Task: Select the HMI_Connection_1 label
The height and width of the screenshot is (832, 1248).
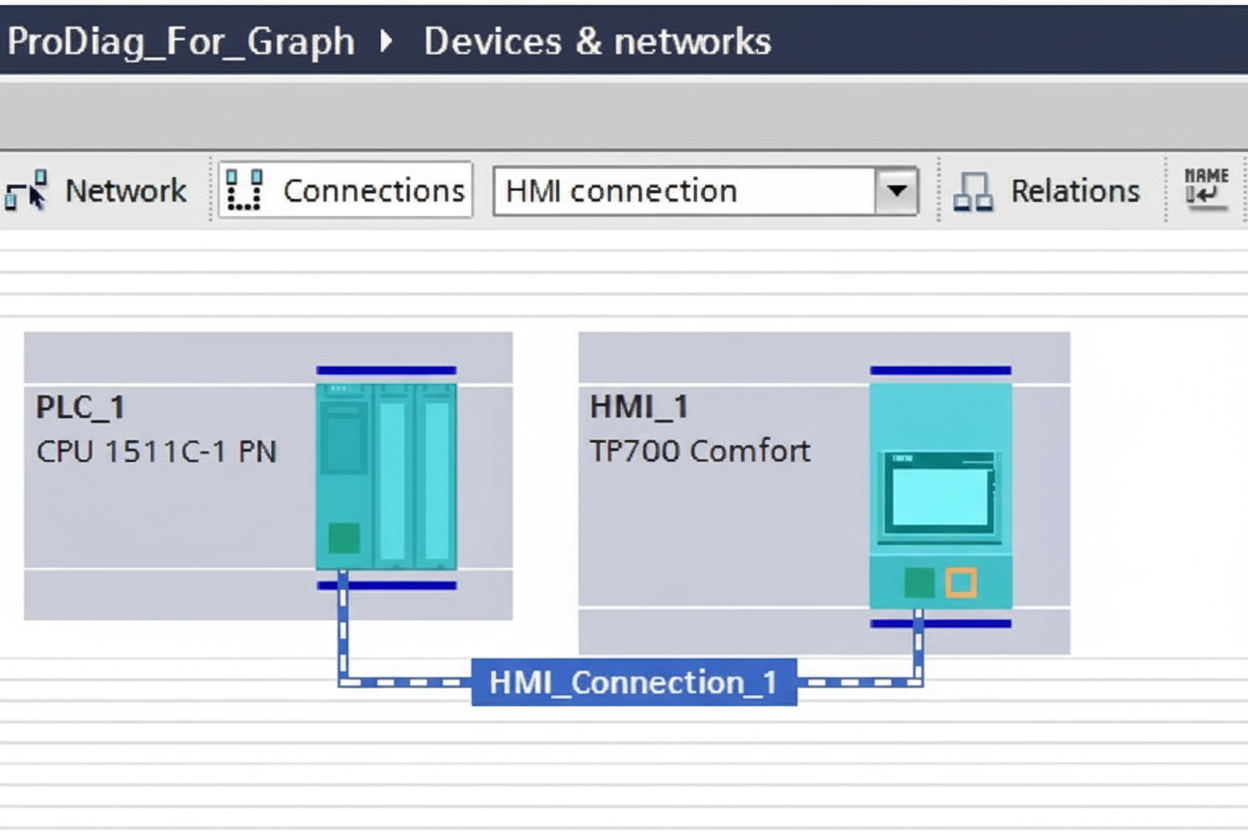Action: [x=634, y=683]
